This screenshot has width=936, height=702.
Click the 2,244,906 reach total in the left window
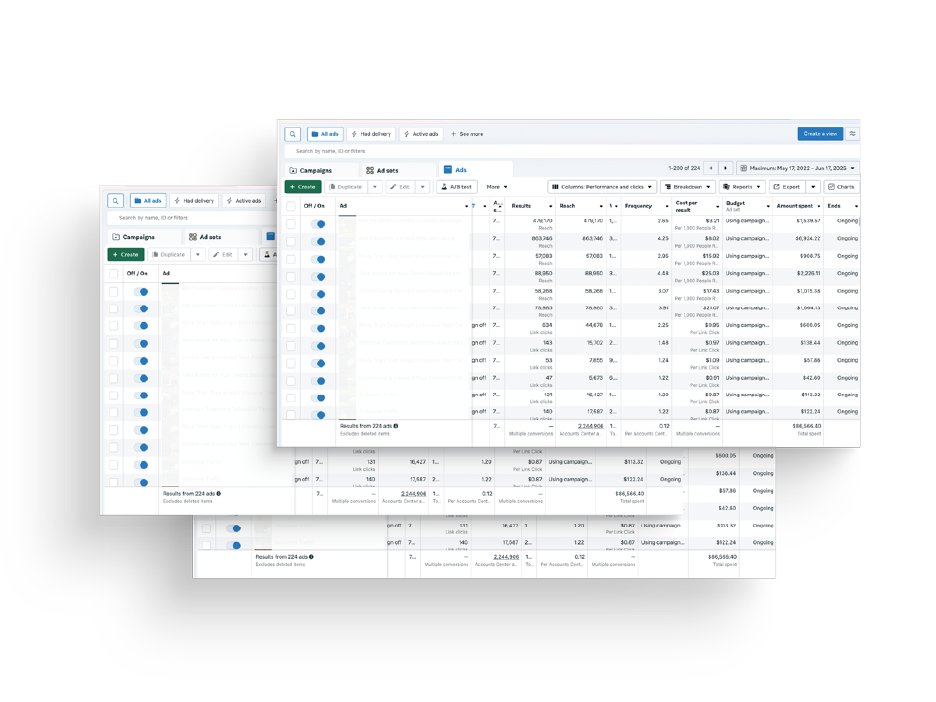point(414,494)
